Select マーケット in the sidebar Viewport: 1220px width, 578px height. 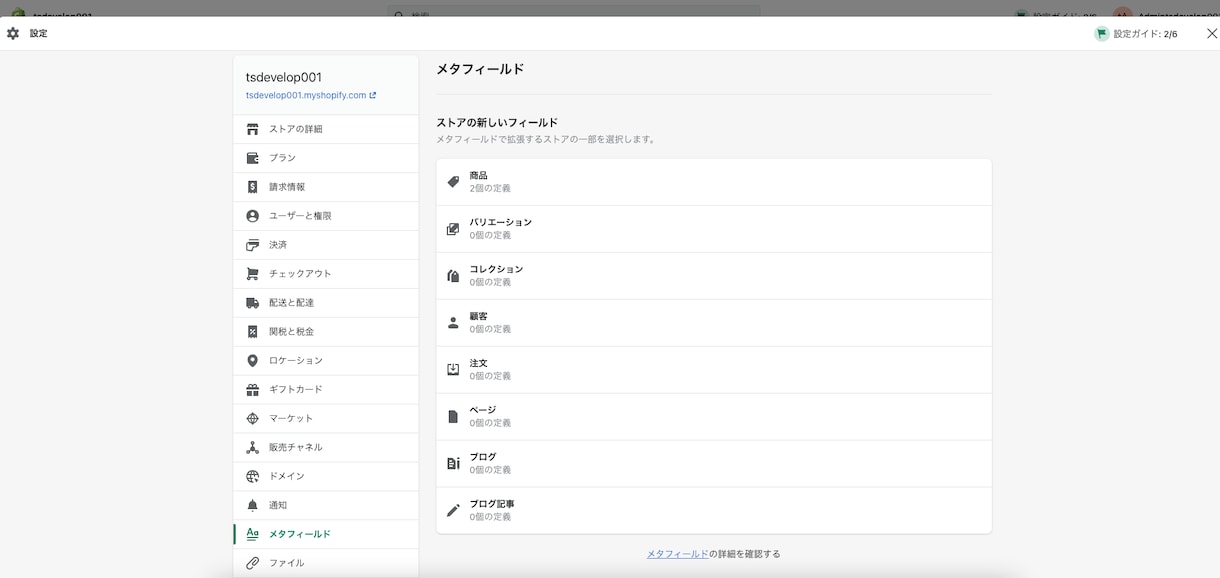(x=325, y=419)
